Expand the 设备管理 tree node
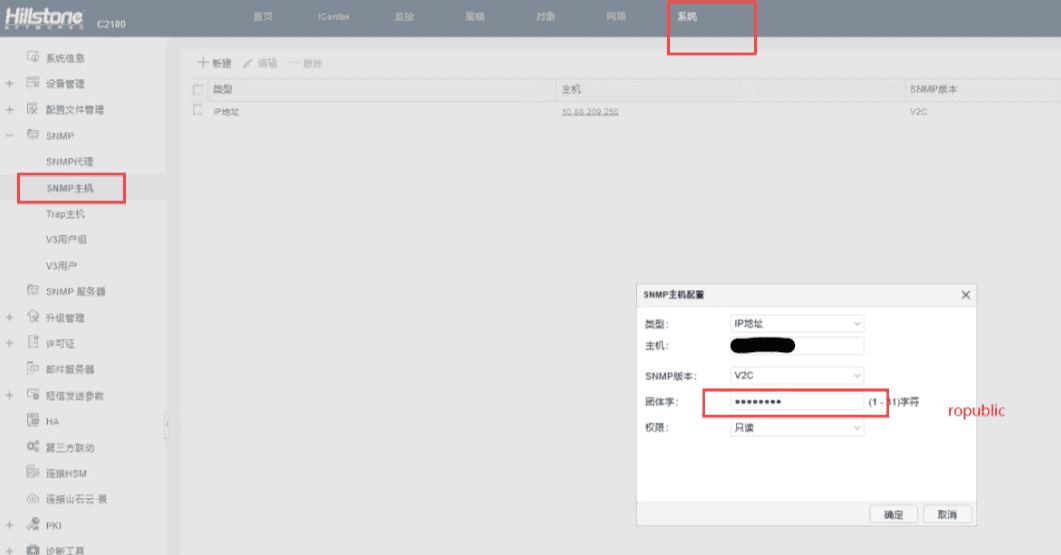This screenshot has width=1061, height=555. pyautogui.click(x=9, y=83)
